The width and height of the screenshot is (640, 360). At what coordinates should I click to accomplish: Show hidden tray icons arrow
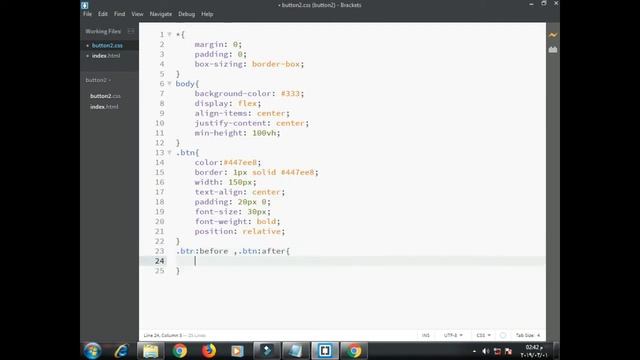474,351
